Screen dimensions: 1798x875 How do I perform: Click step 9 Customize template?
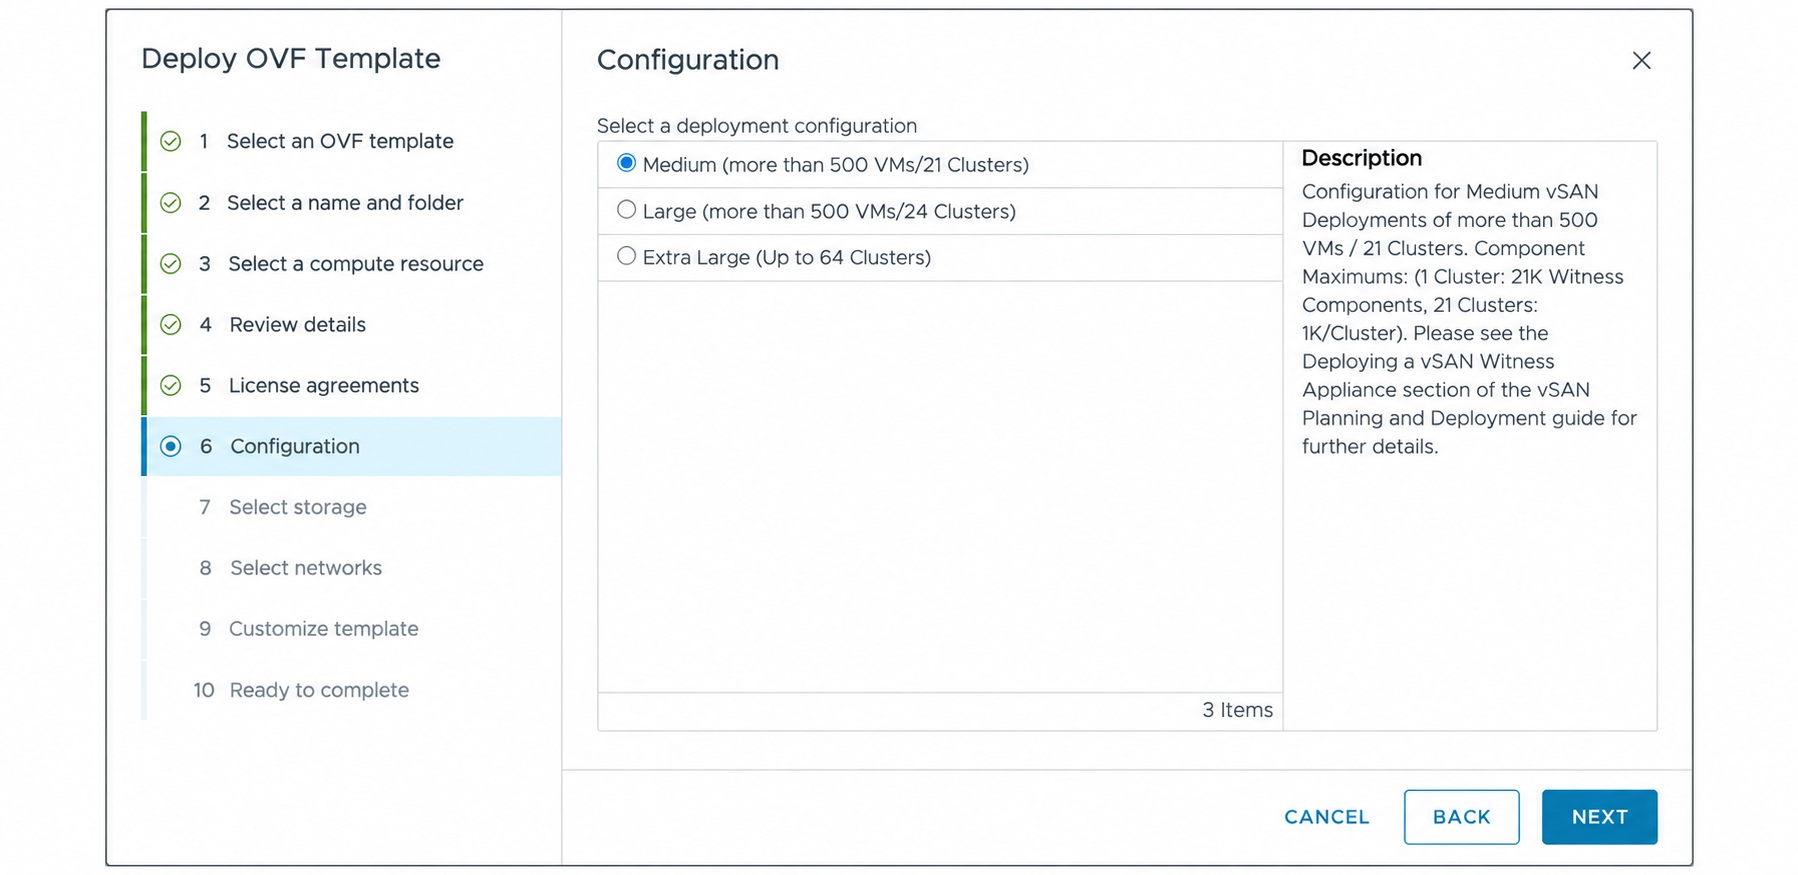coord(352,629)
